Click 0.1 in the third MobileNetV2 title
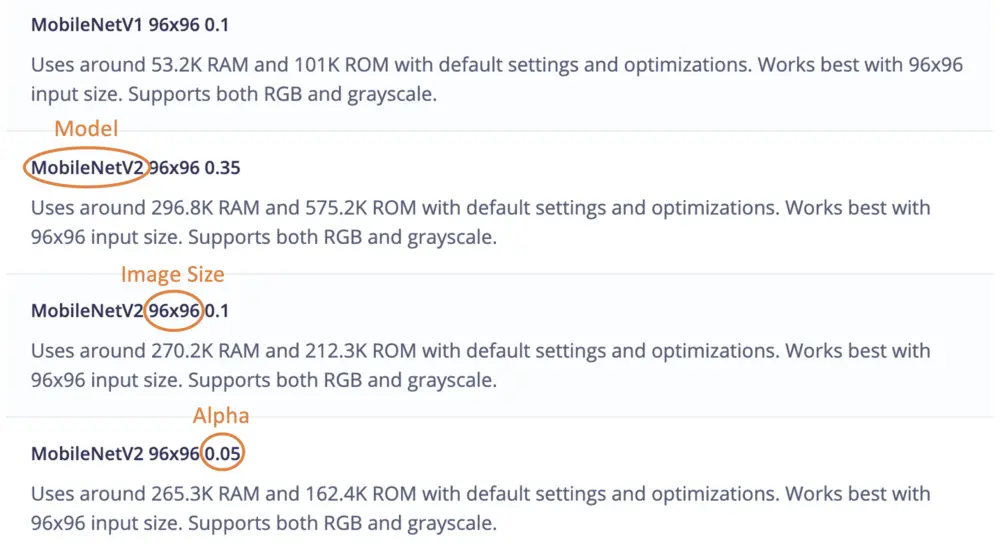This screenshot has width=1000, height=560. coord(217,311)
